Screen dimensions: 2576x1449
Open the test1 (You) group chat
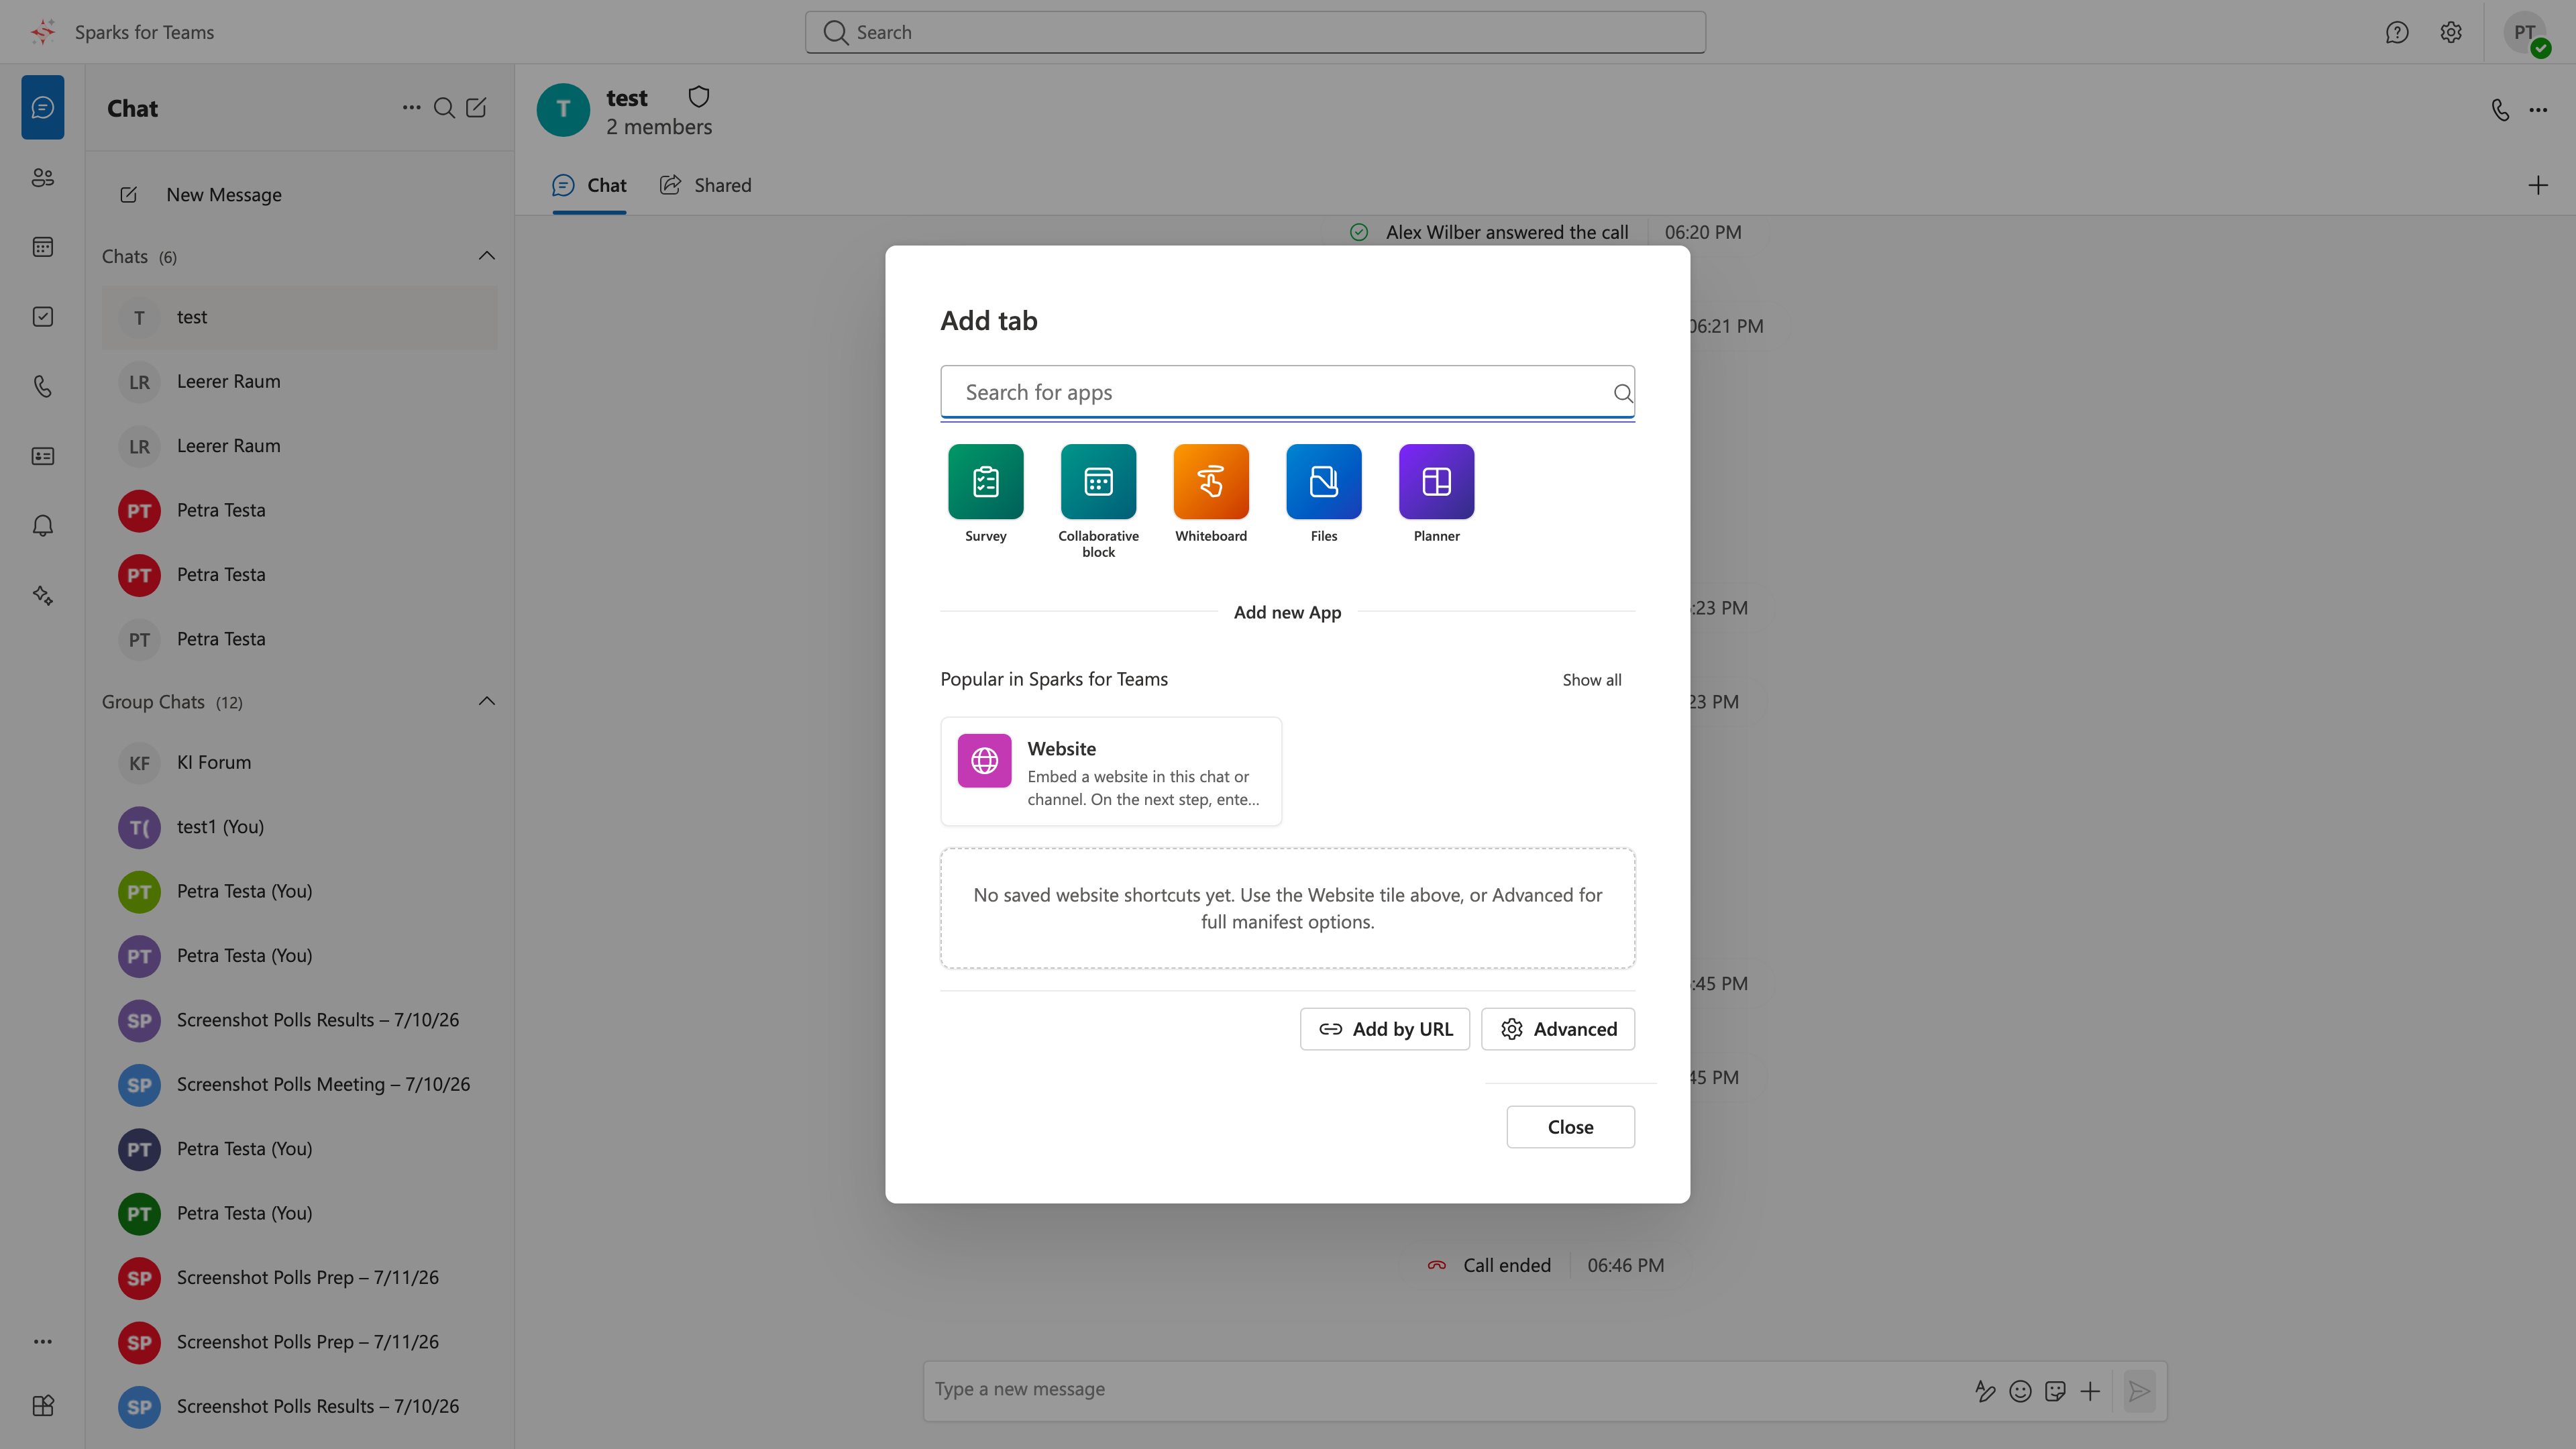(299, 827)
